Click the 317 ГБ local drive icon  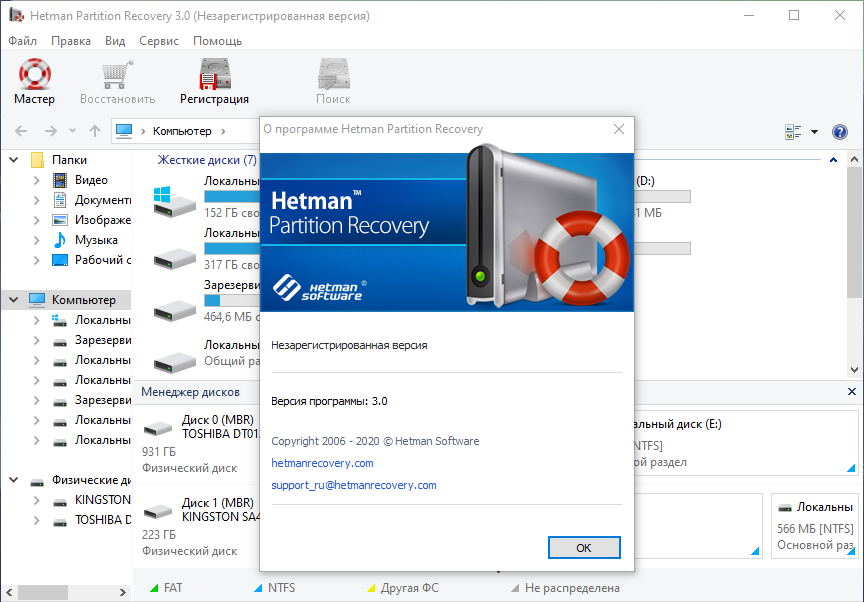point(175,258)
